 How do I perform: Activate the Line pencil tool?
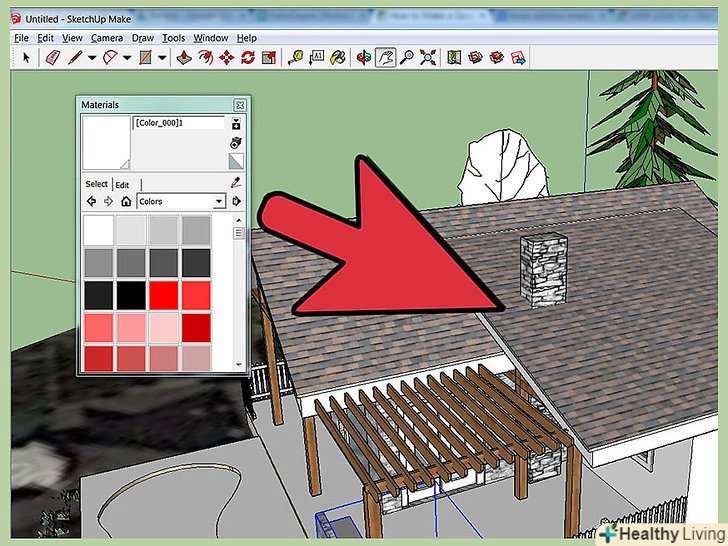point(75,58)
